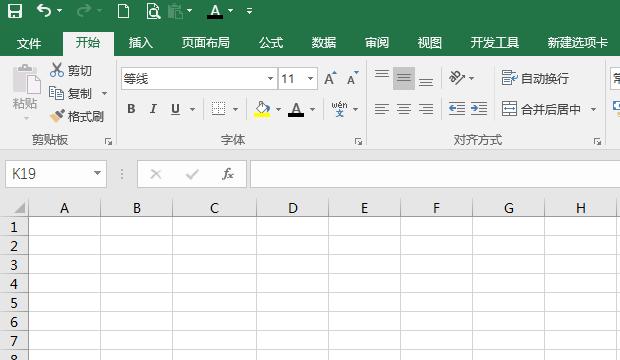Toggle Bold formatting
Screen dimensions: 620x360
point(131,109)
